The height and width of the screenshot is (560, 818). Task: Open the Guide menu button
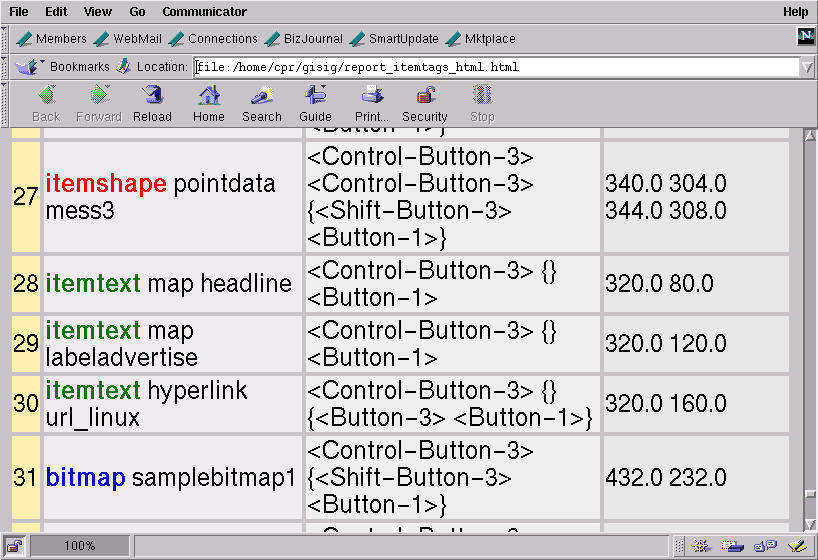click(x=316, y=104)
